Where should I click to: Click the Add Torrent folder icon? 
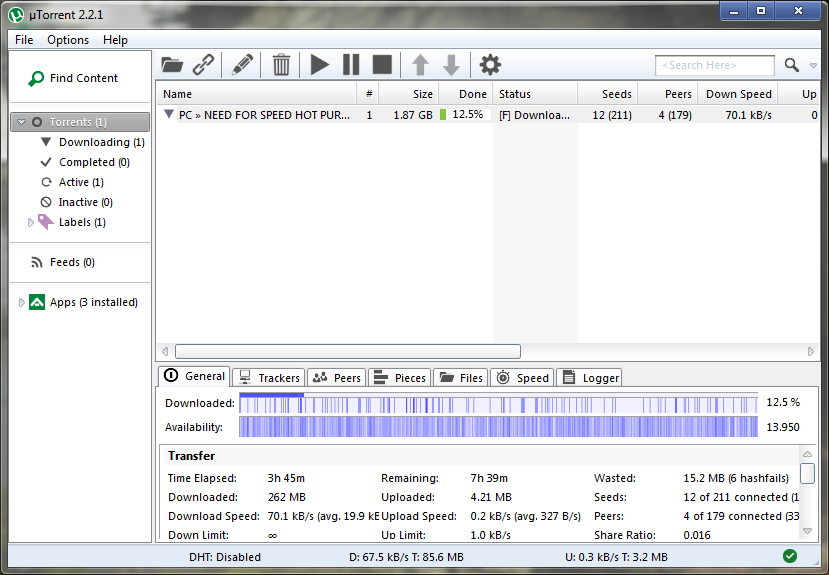click(x=172, y=65)
